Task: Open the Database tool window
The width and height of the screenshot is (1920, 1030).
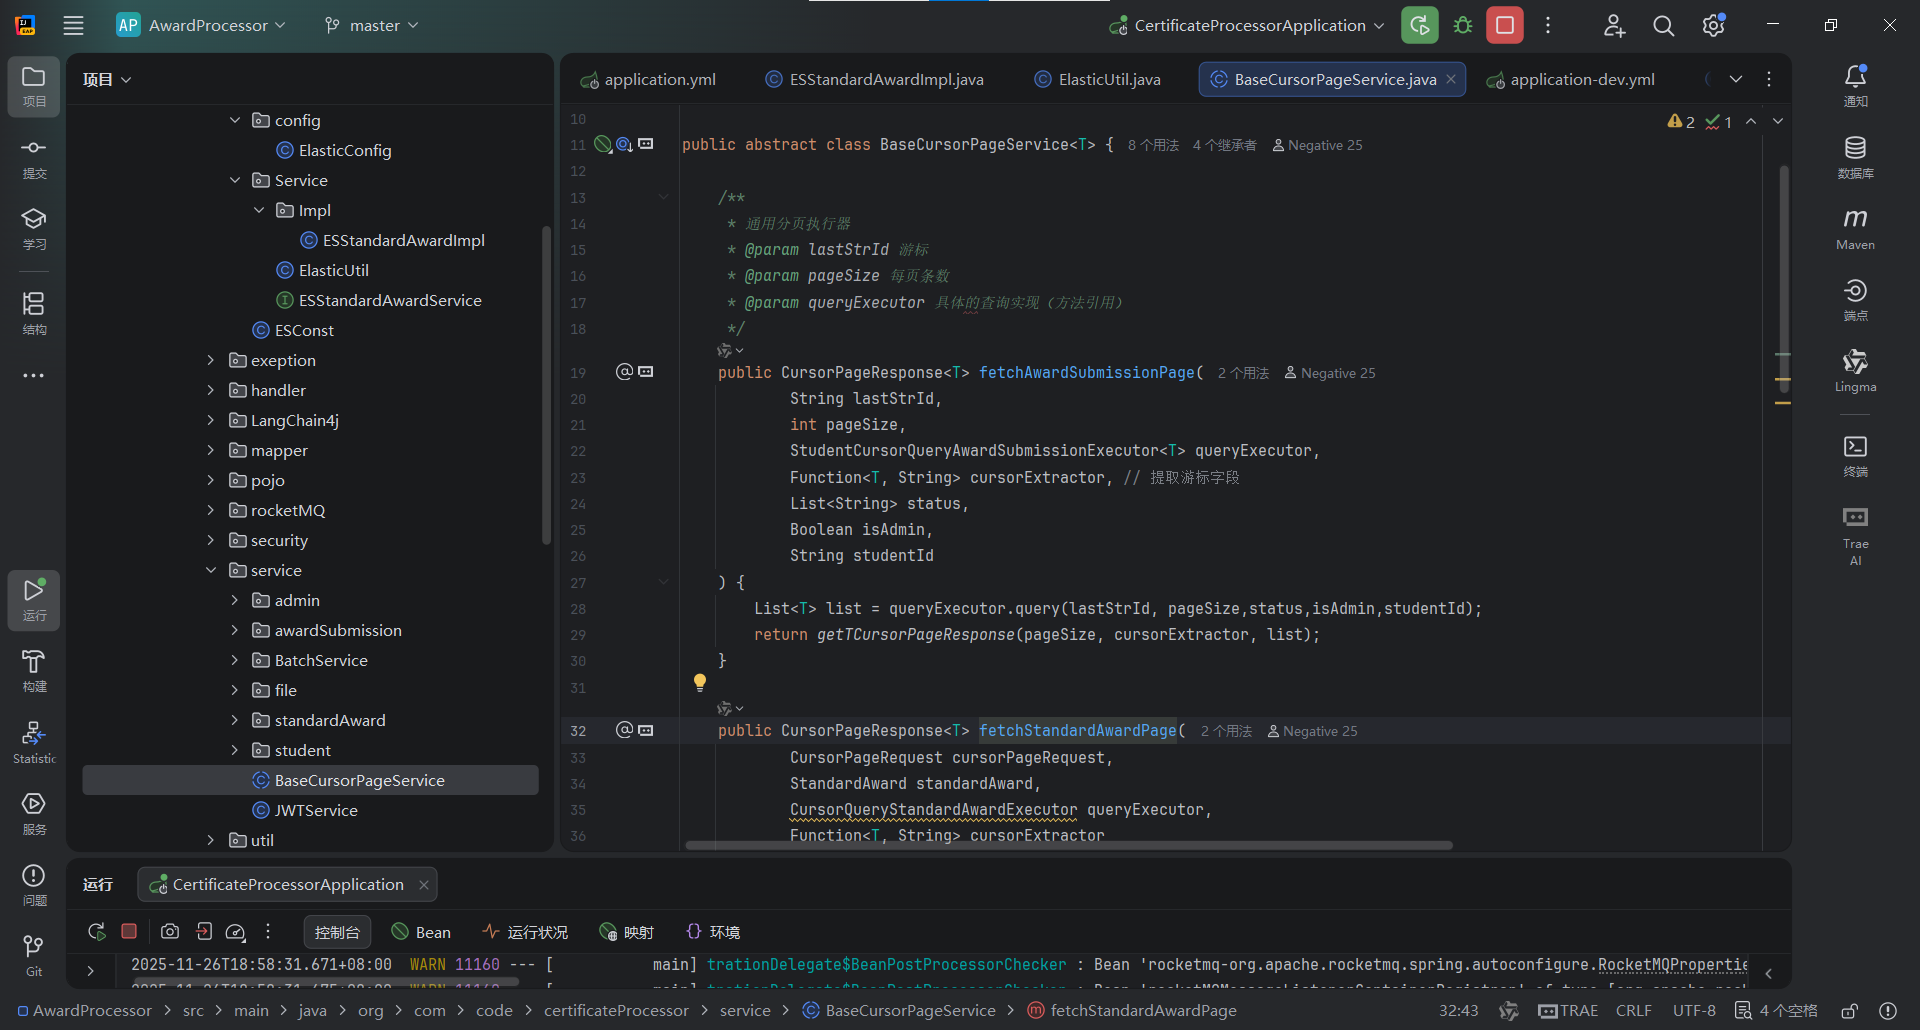Action: coord(1856,158)
